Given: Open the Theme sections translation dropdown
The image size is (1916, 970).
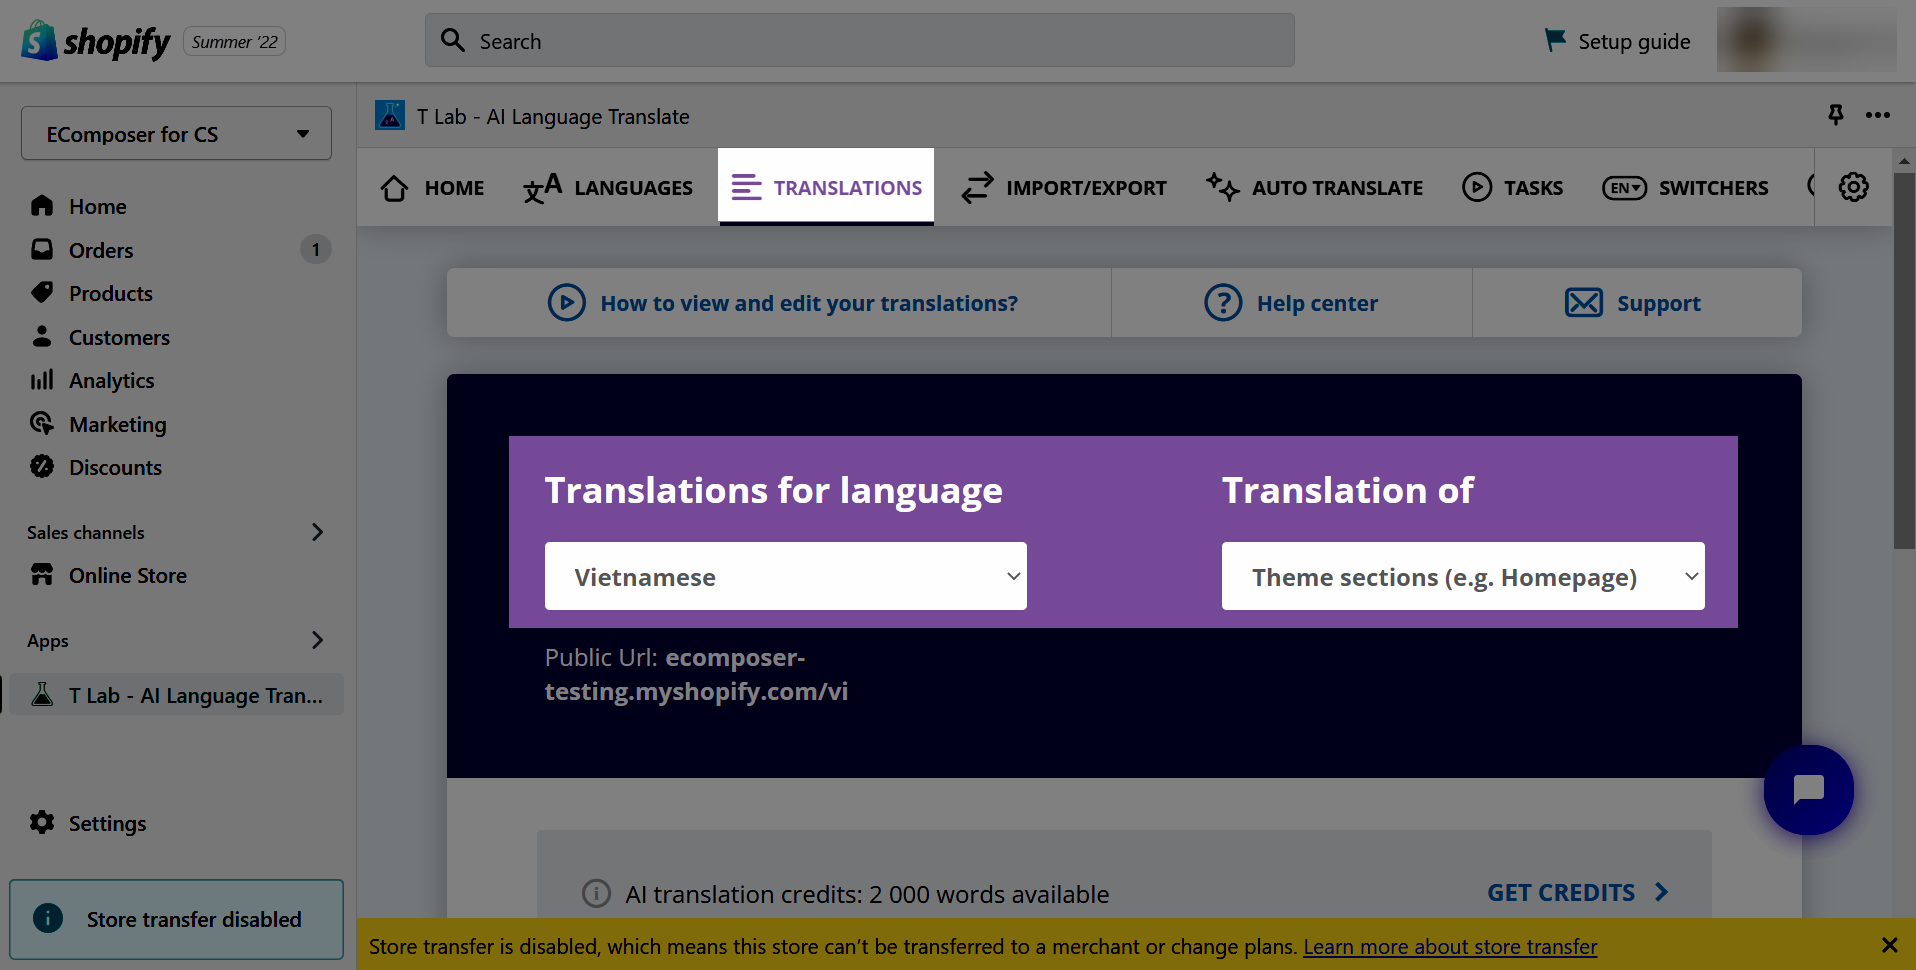Looking at the screenshot, I should 1462,576.
